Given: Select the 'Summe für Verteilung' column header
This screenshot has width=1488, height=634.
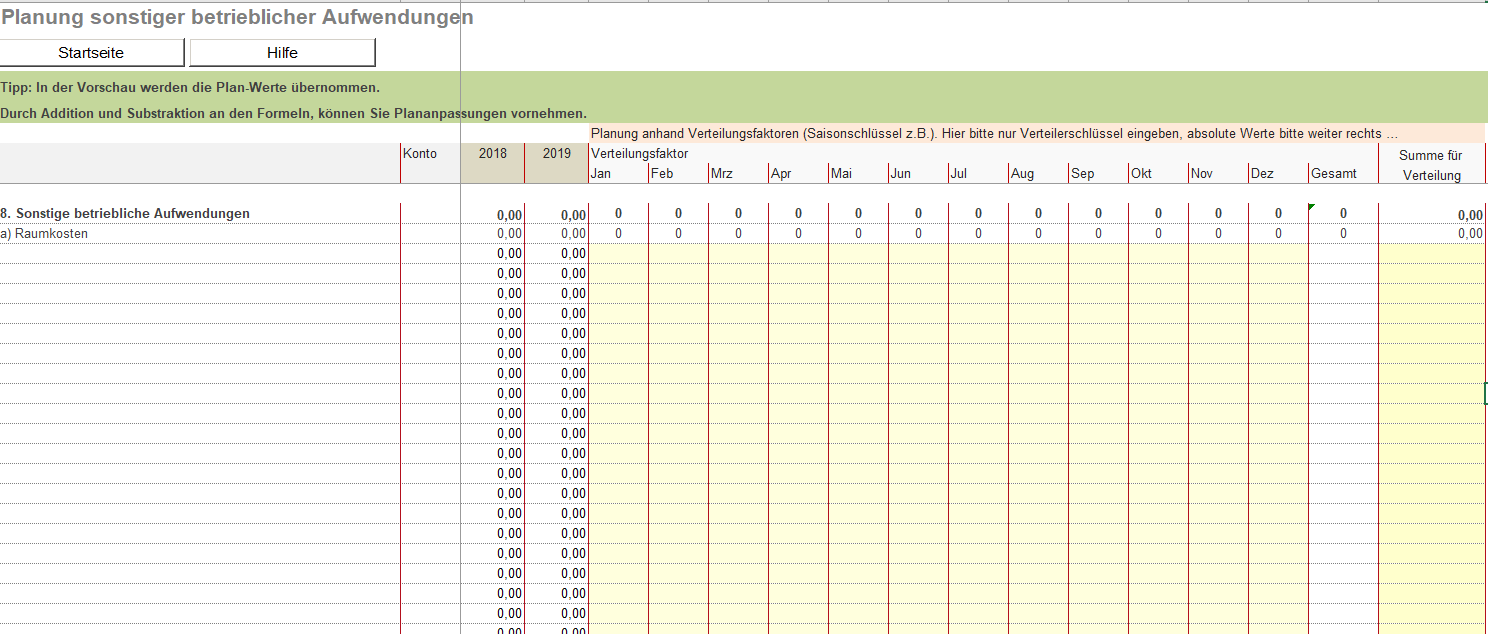Looking at the screenshot, I should (1430, 165).
